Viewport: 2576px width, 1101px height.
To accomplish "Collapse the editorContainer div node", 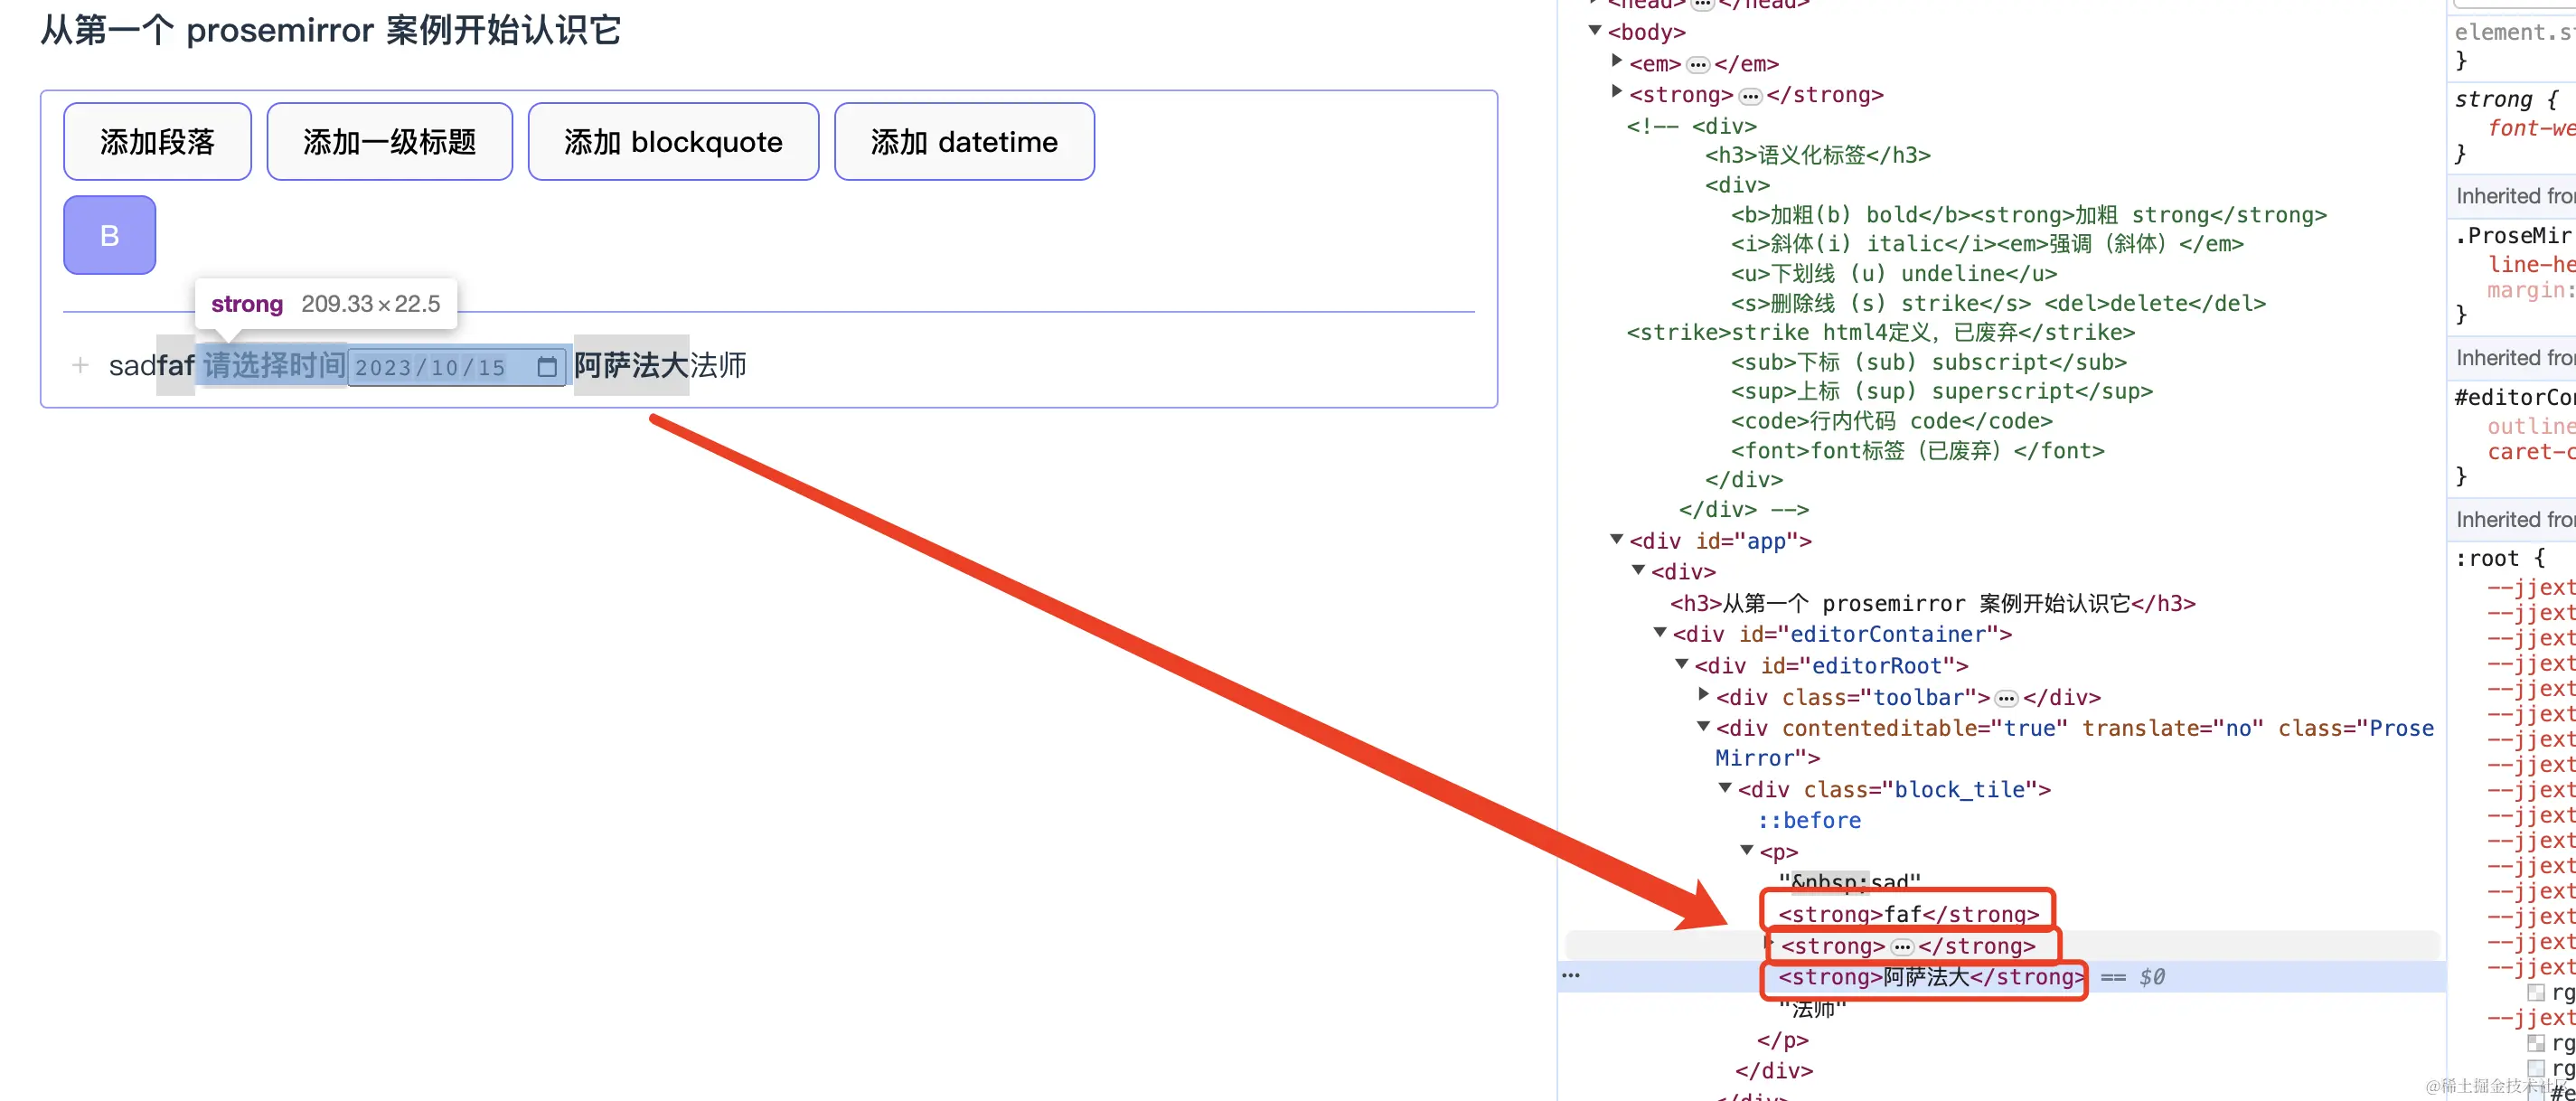I will pyautogui.click(x=1660, y=632).
